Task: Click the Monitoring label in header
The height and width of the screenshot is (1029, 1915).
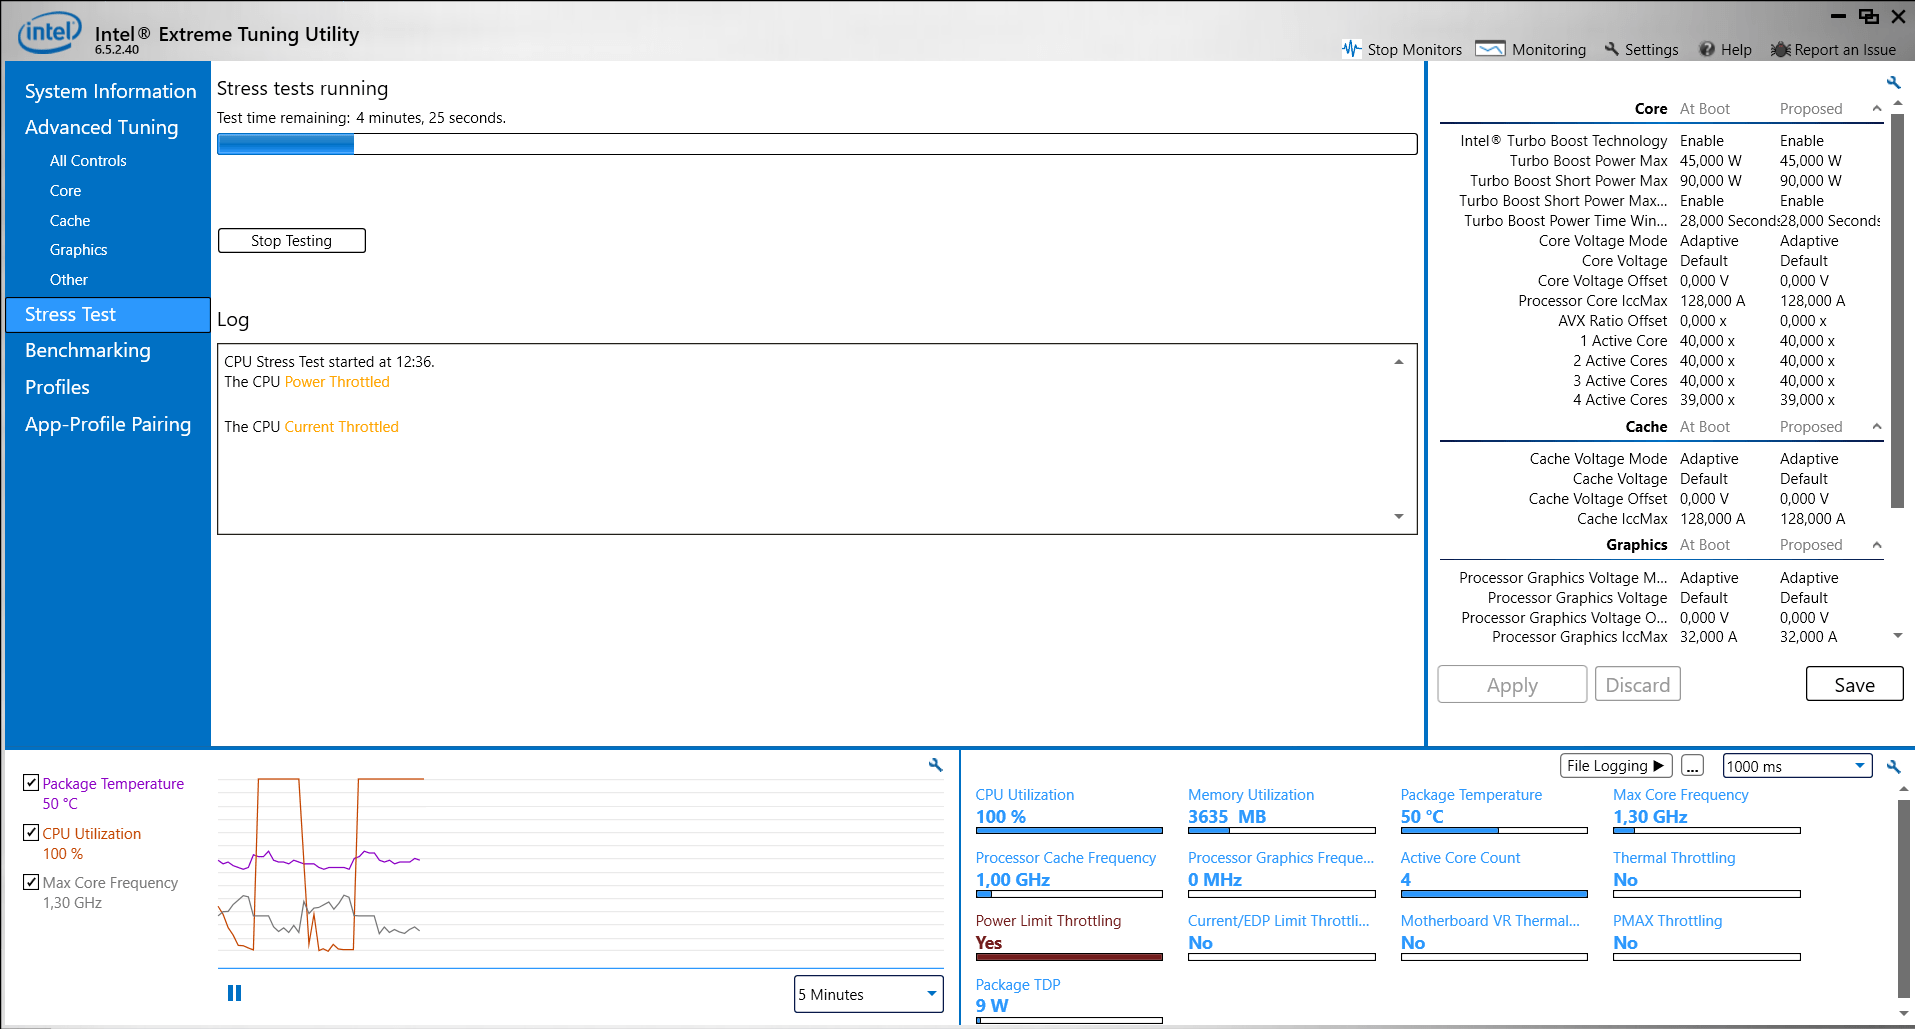Action: [x=1549, y=50]
